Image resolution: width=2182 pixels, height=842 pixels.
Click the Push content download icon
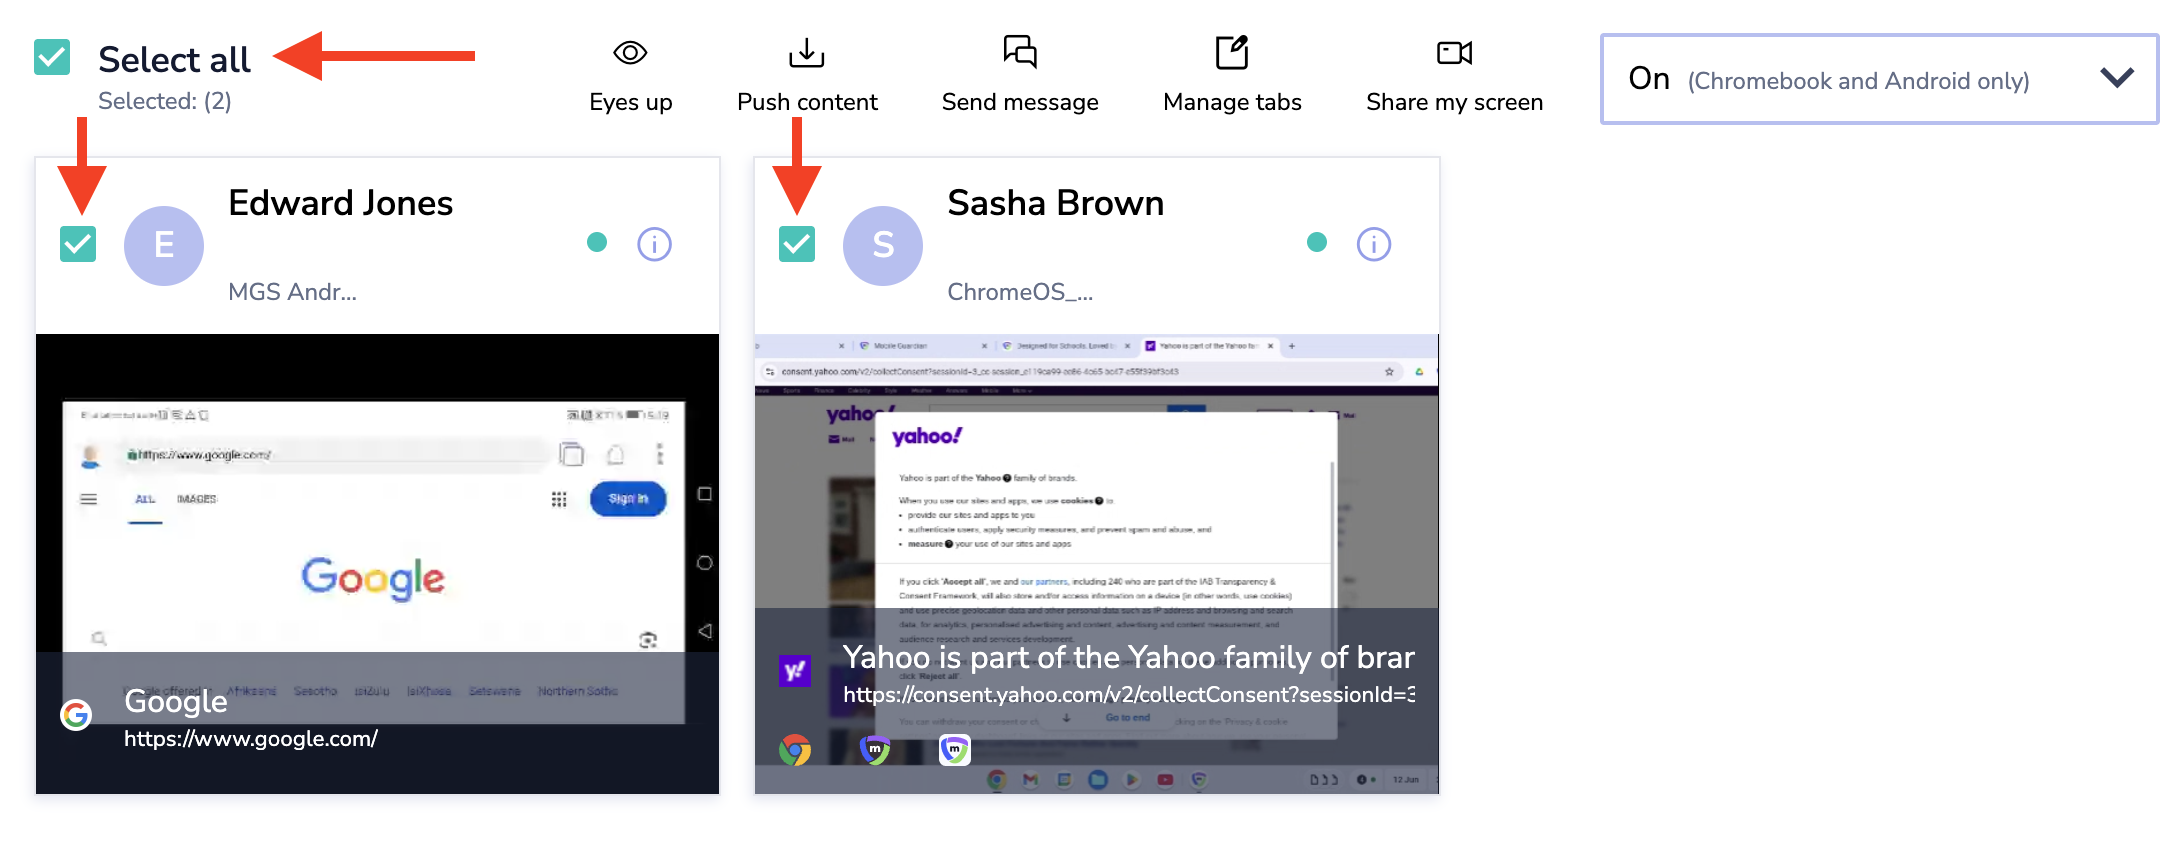point(806,53)
